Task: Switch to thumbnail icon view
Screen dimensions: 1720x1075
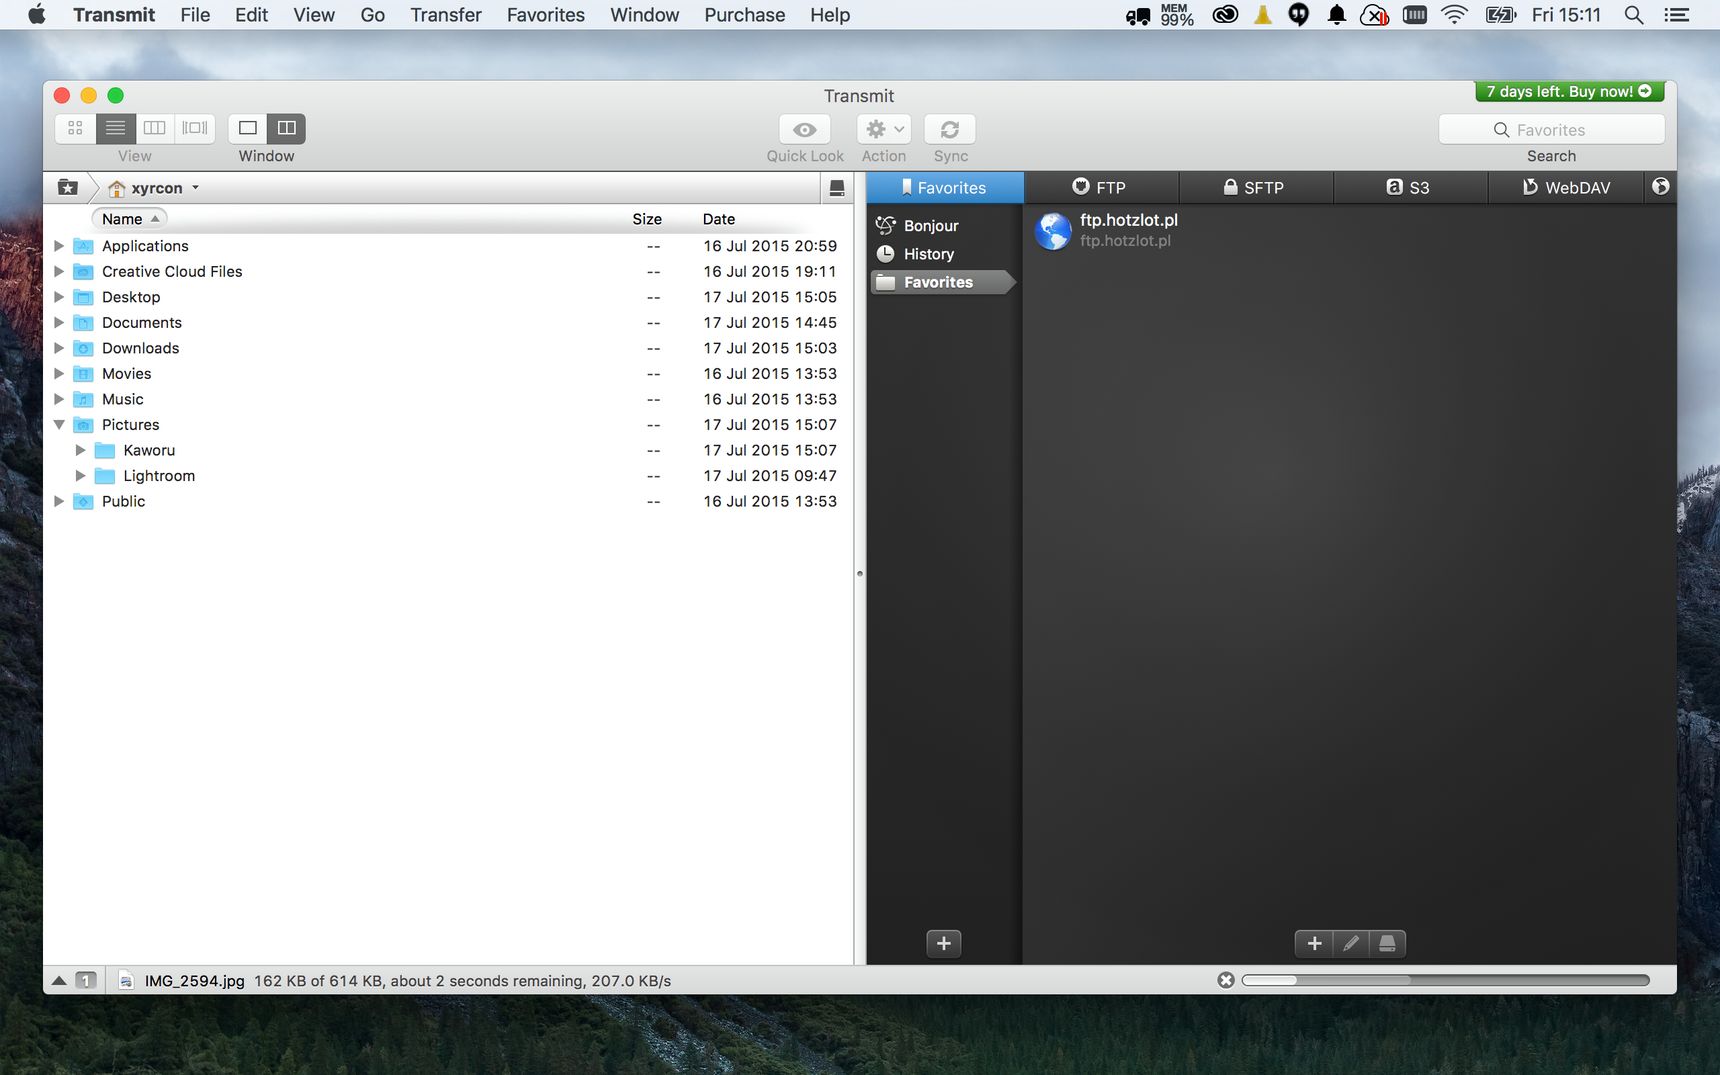Action: coord(75,128)
